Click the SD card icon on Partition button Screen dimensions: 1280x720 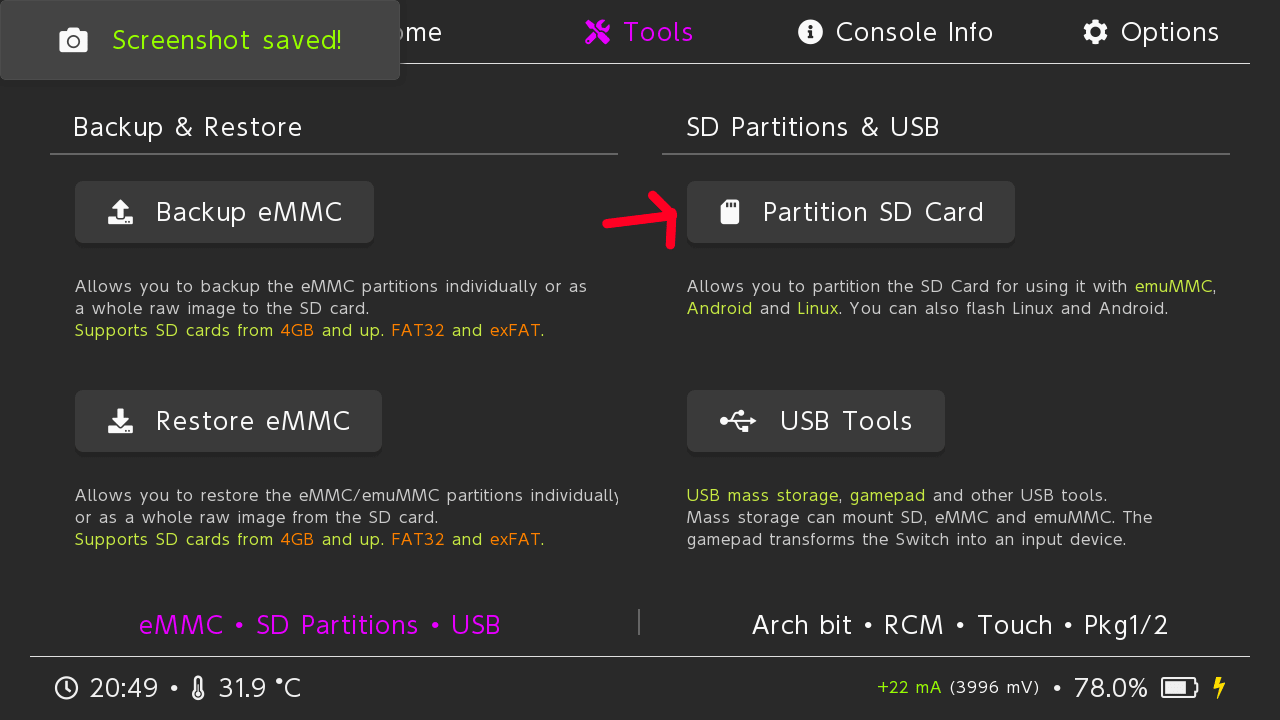730,212
